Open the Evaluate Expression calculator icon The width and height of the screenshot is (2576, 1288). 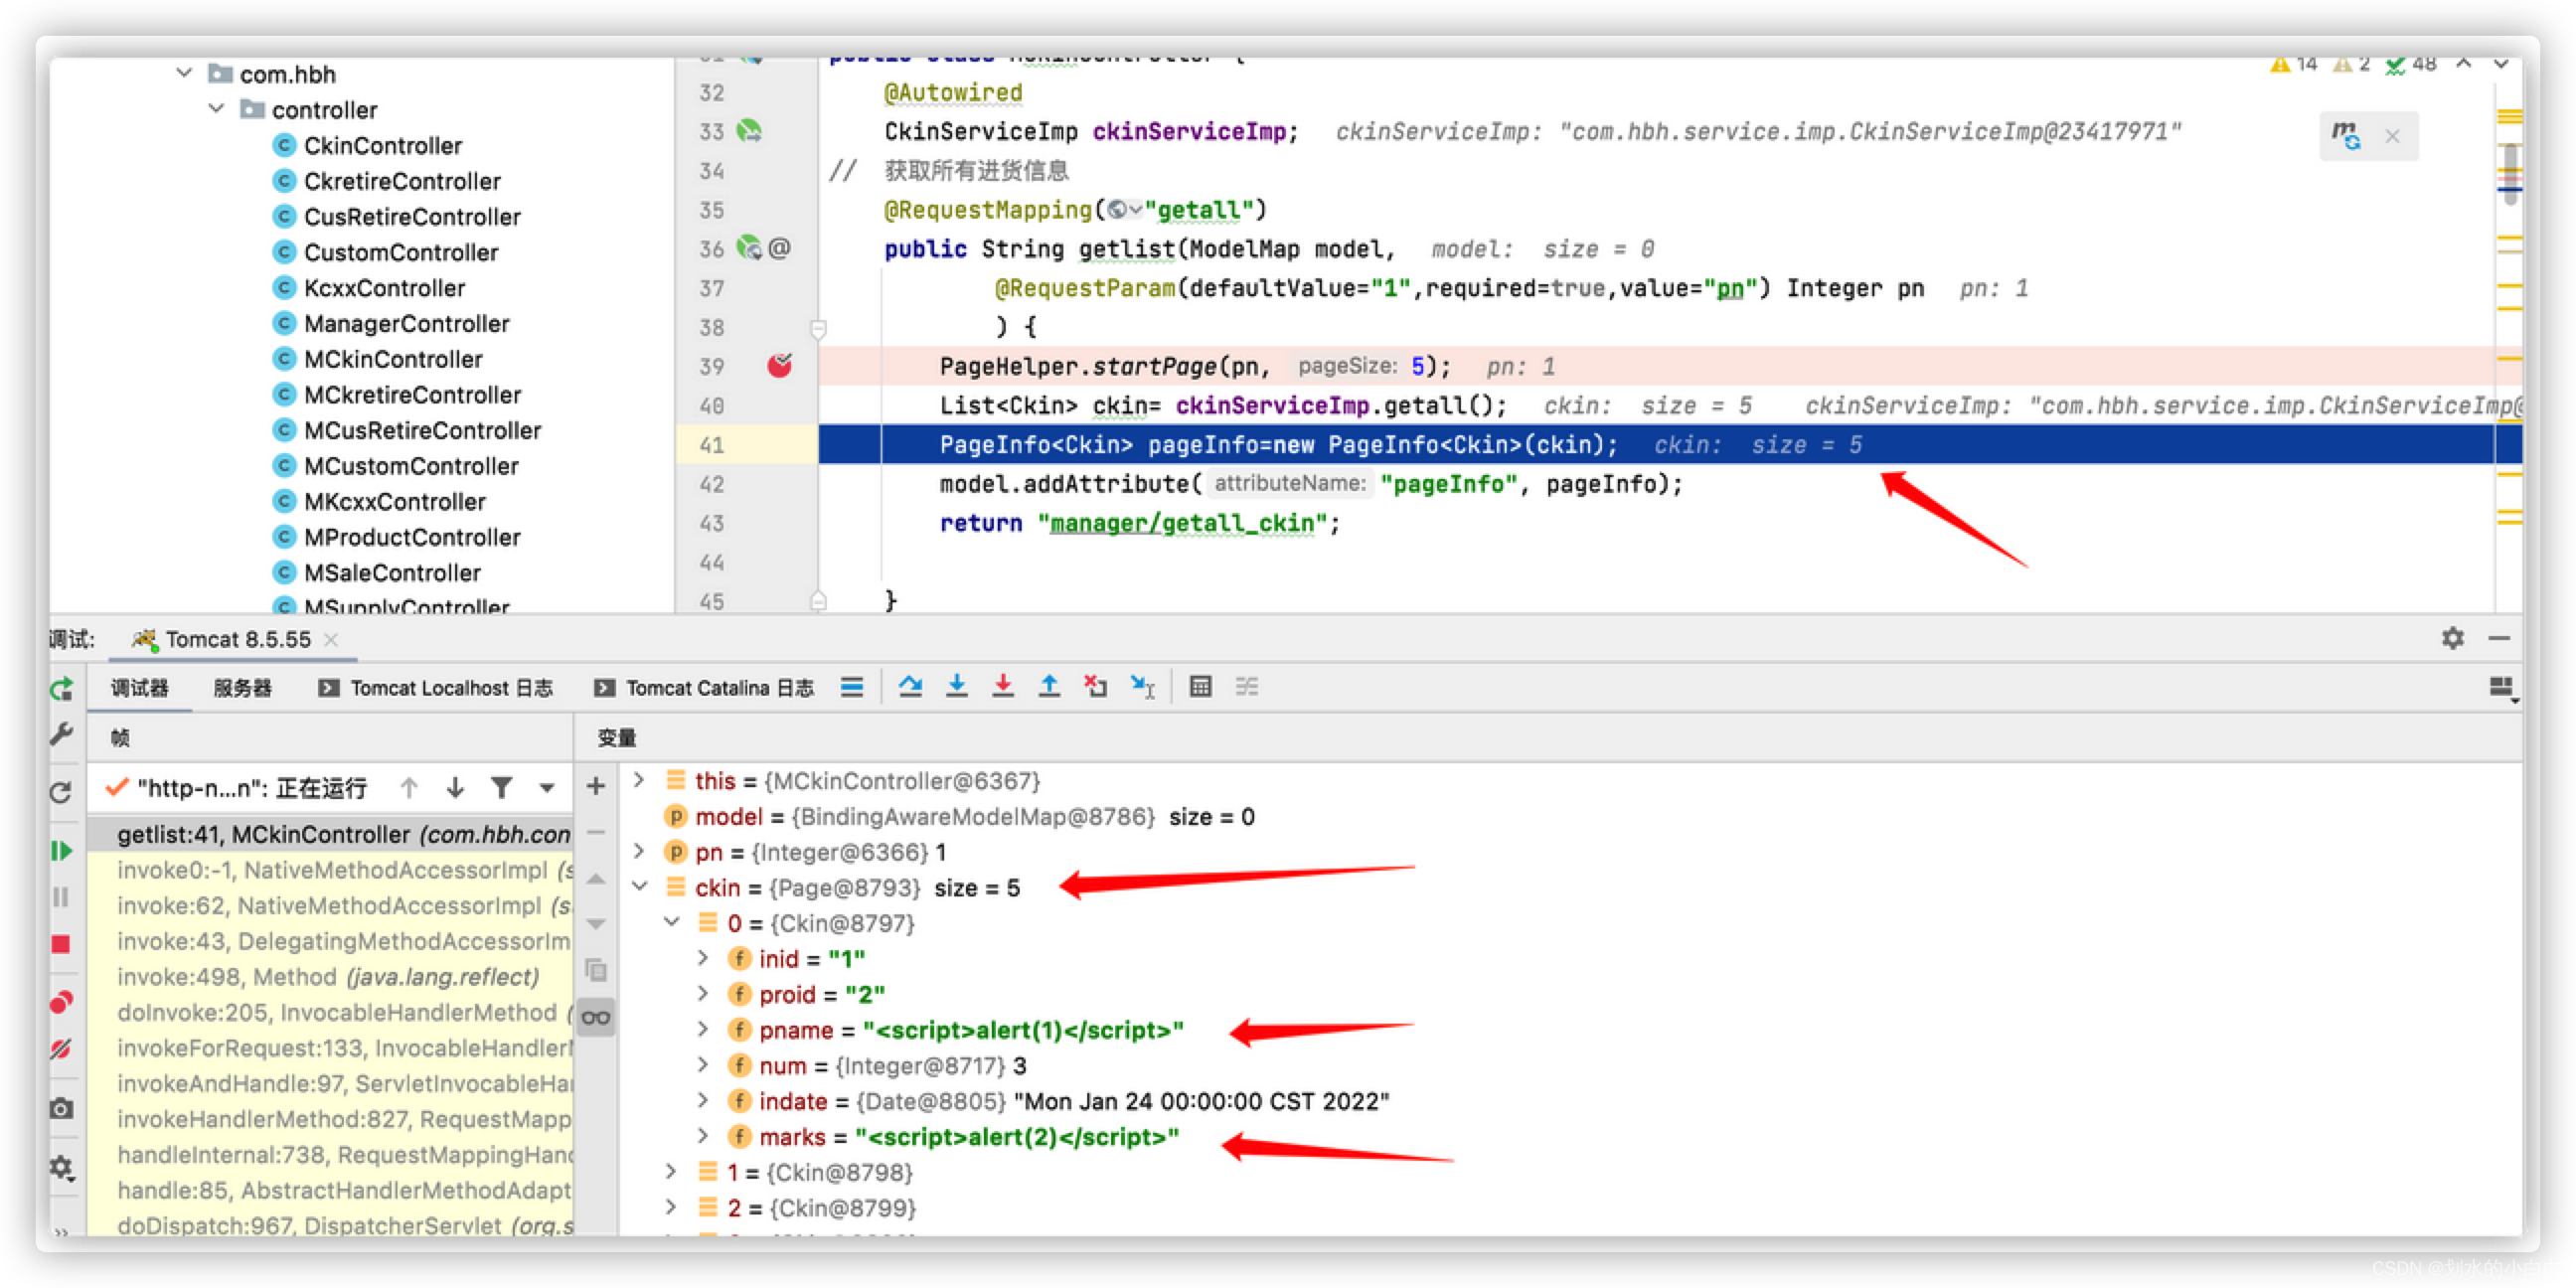(x=1201, y=686)
